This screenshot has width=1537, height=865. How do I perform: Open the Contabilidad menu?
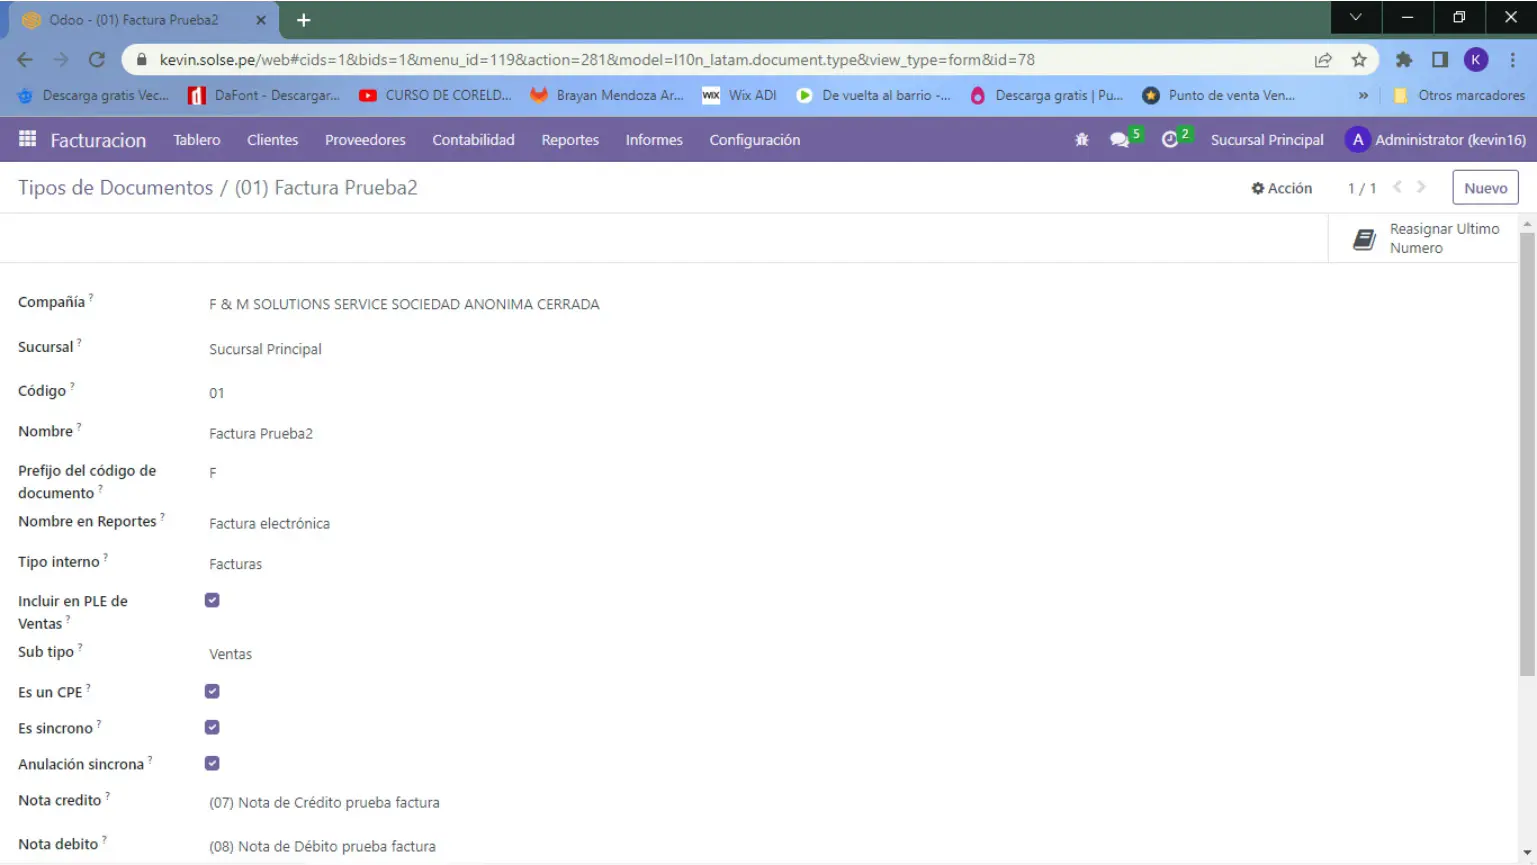(x=473, y=140)
